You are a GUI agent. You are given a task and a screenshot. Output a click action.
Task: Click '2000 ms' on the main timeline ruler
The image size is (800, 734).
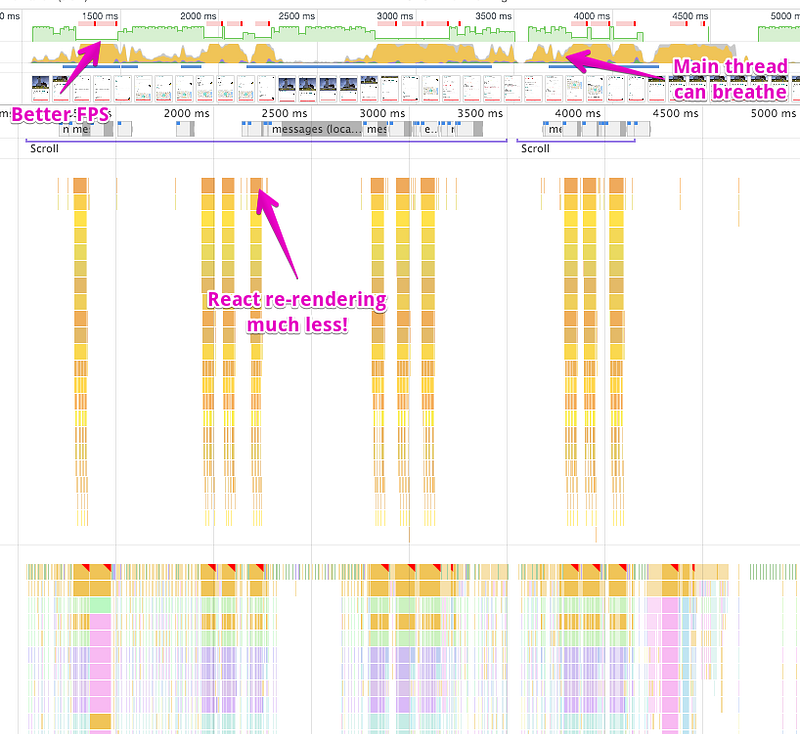[x=187, y=113]
